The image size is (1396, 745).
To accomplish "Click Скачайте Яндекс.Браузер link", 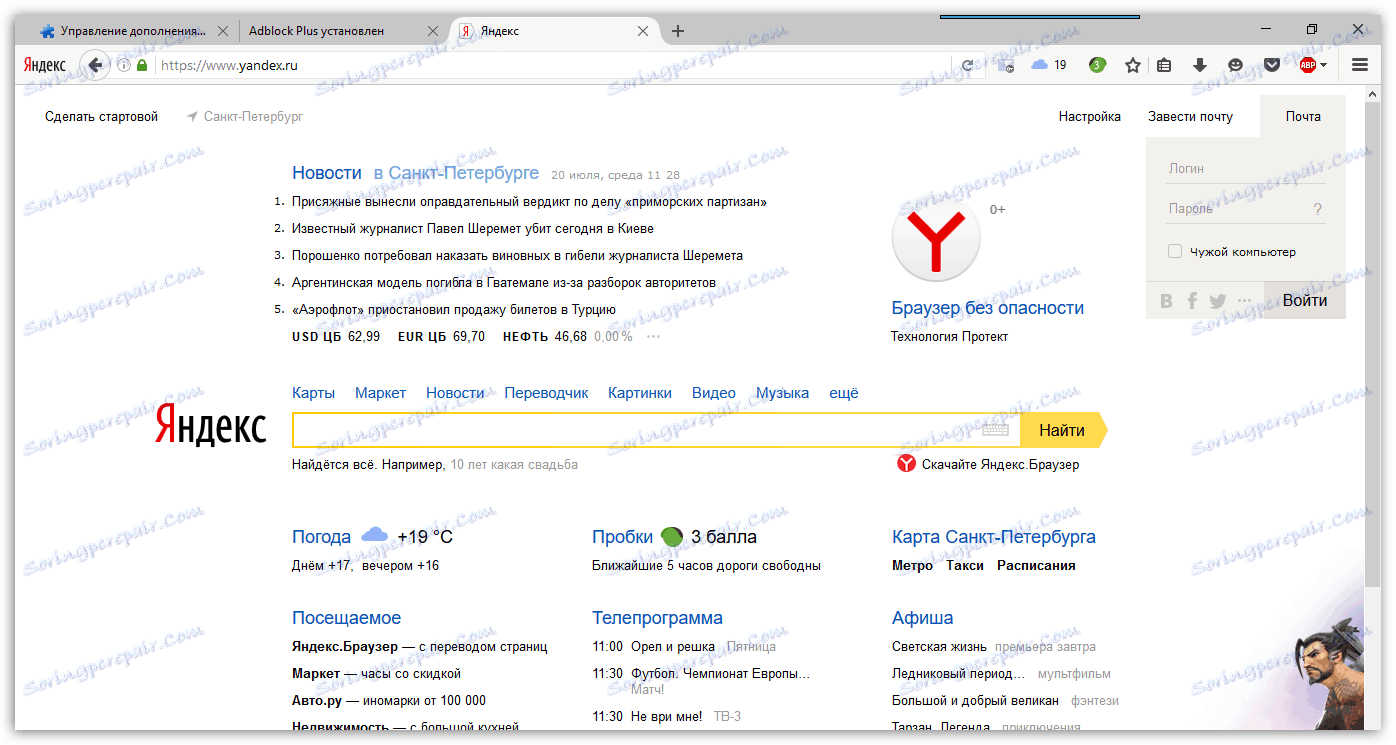I will 1001,464.
